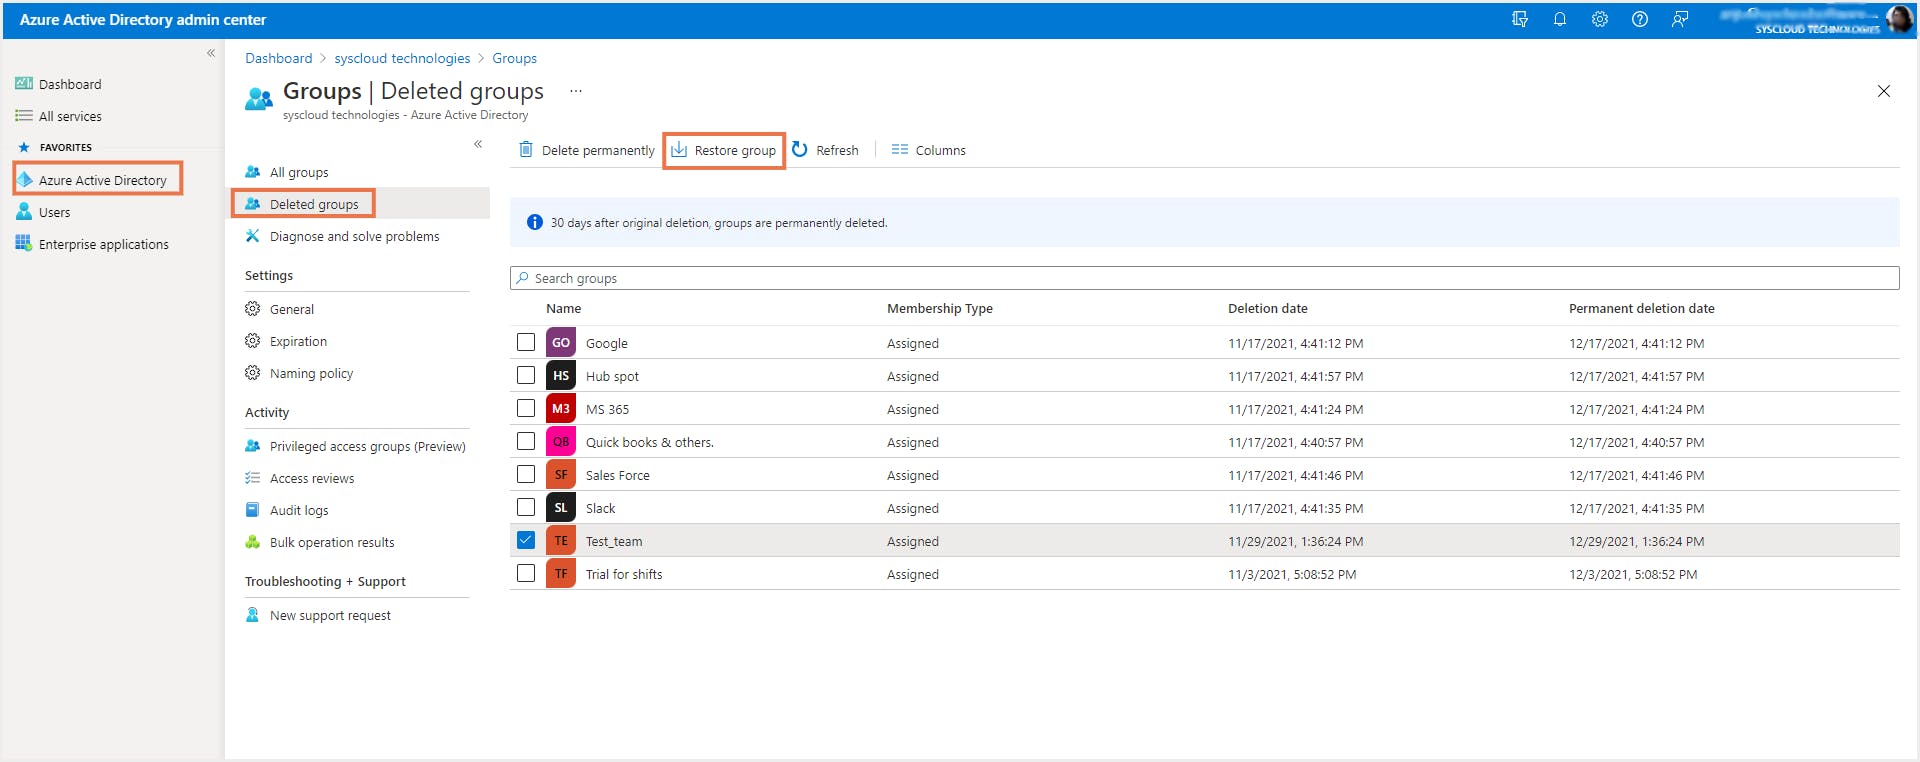Open the Test_team group name
The width and height of the screenshot is (1920, 762).
point(614,541)
